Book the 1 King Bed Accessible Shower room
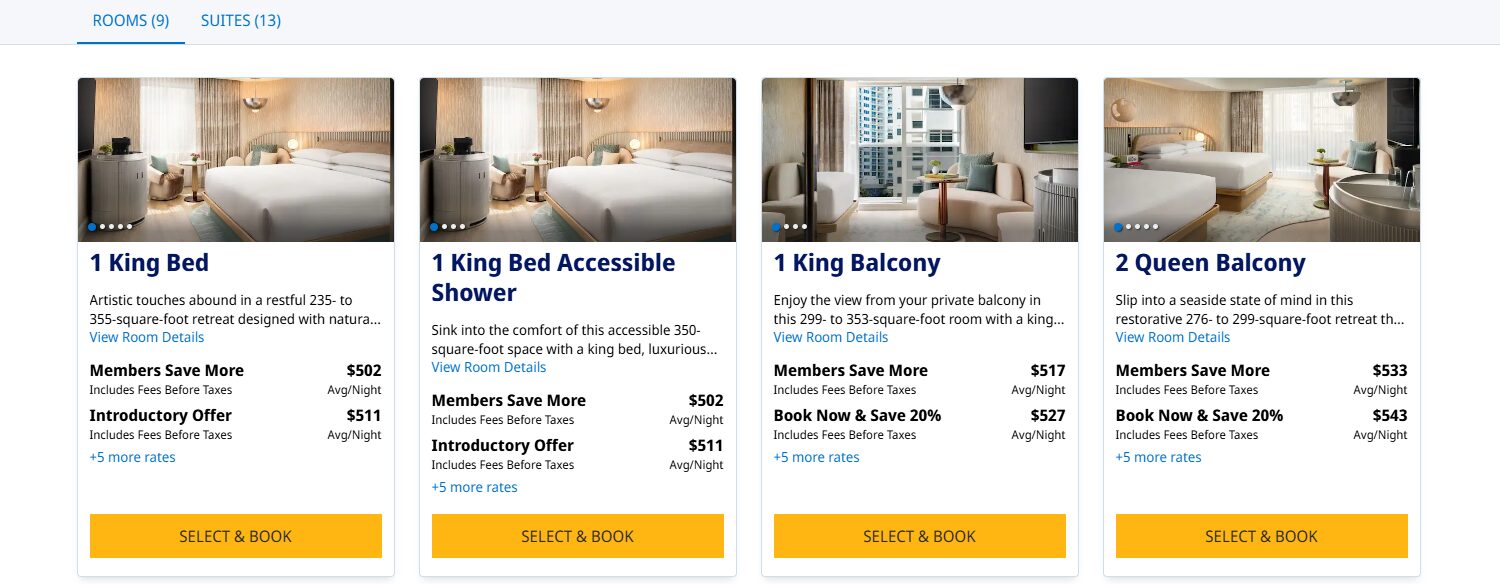This screenshot has width=1500, height=584. tap(578, 536)
